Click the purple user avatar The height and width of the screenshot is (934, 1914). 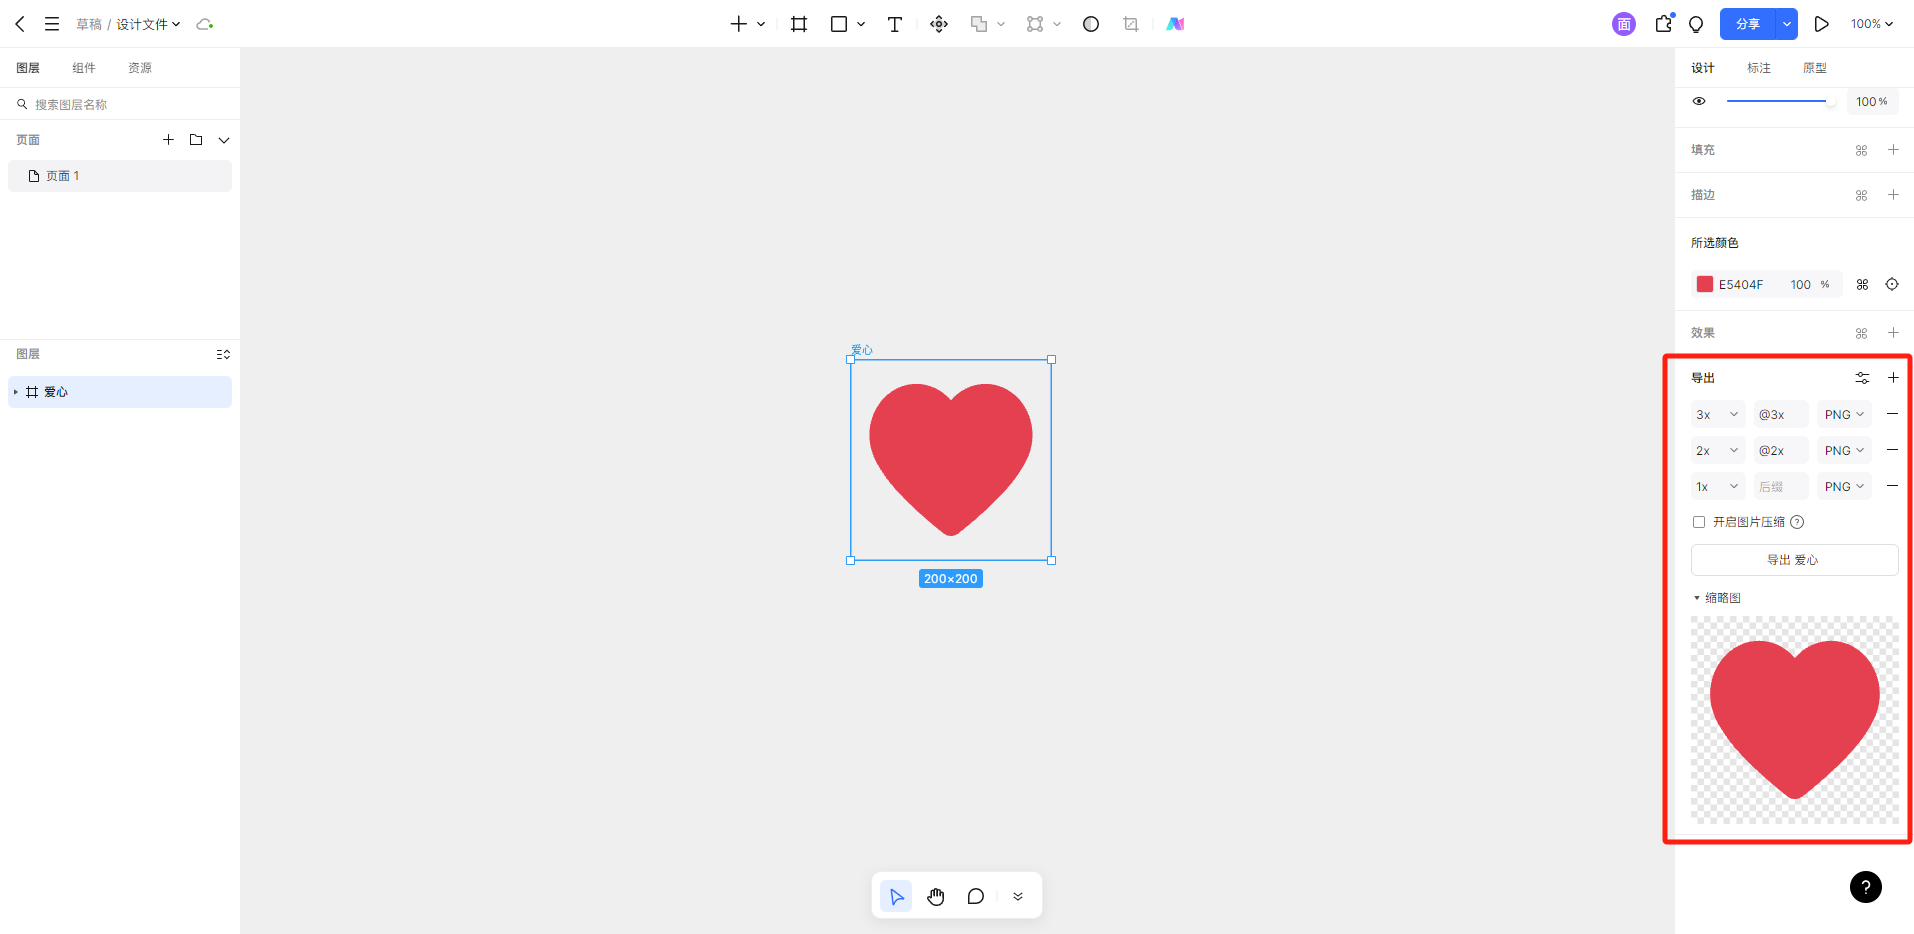point(1624,24)
